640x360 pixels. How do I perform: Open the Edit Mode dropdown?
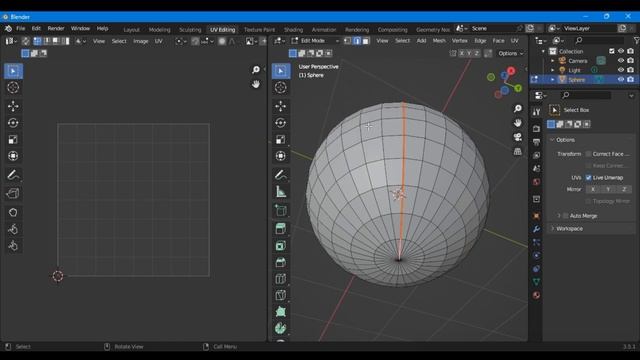(316, 41)
